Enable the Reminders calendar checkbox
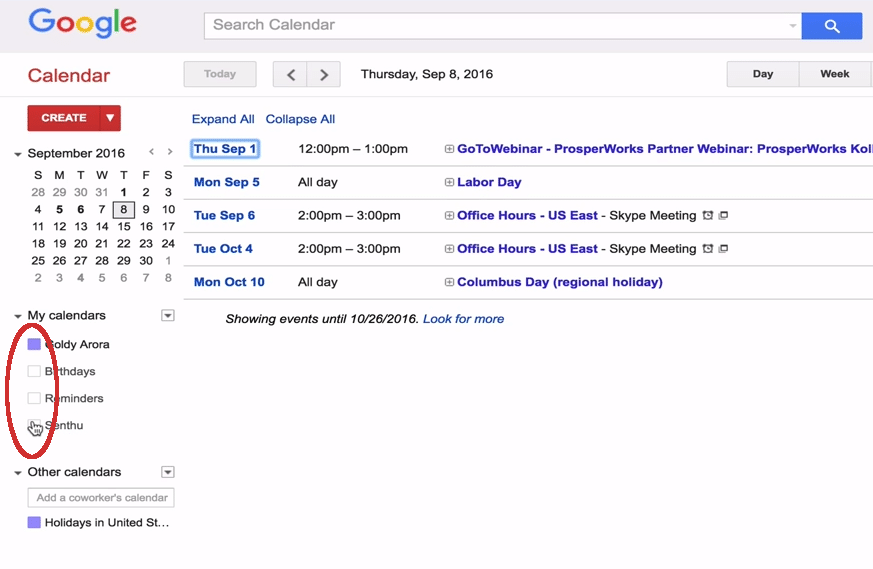Screen dimensions: 873x569 click(34, 398)
